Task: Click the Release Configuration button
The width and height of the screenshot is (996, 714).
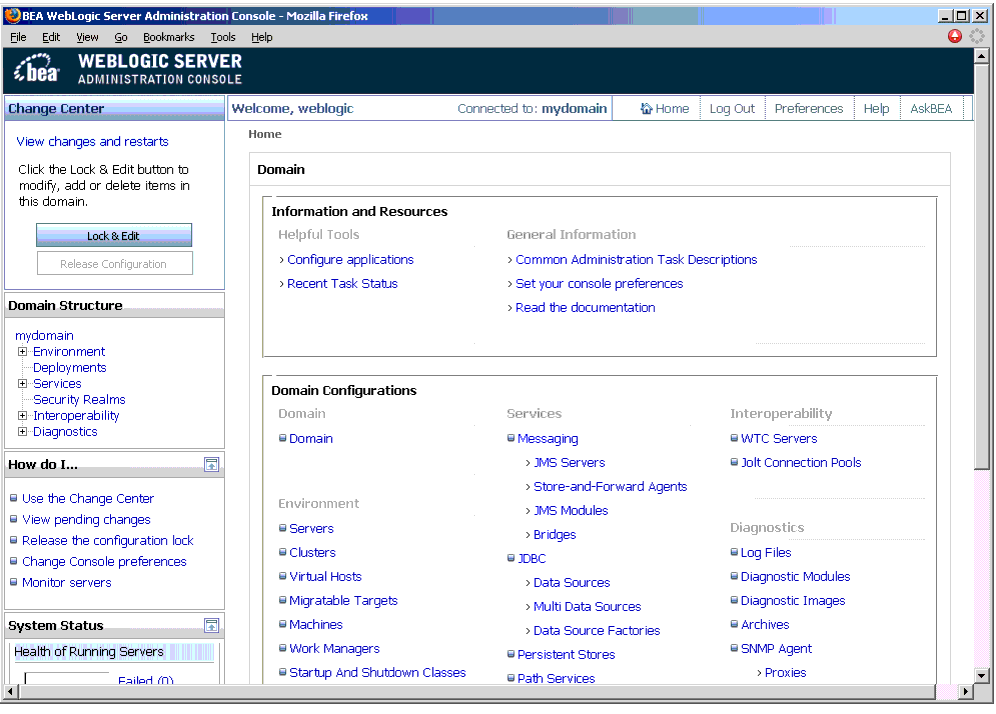Action: (x=114, y=264)
